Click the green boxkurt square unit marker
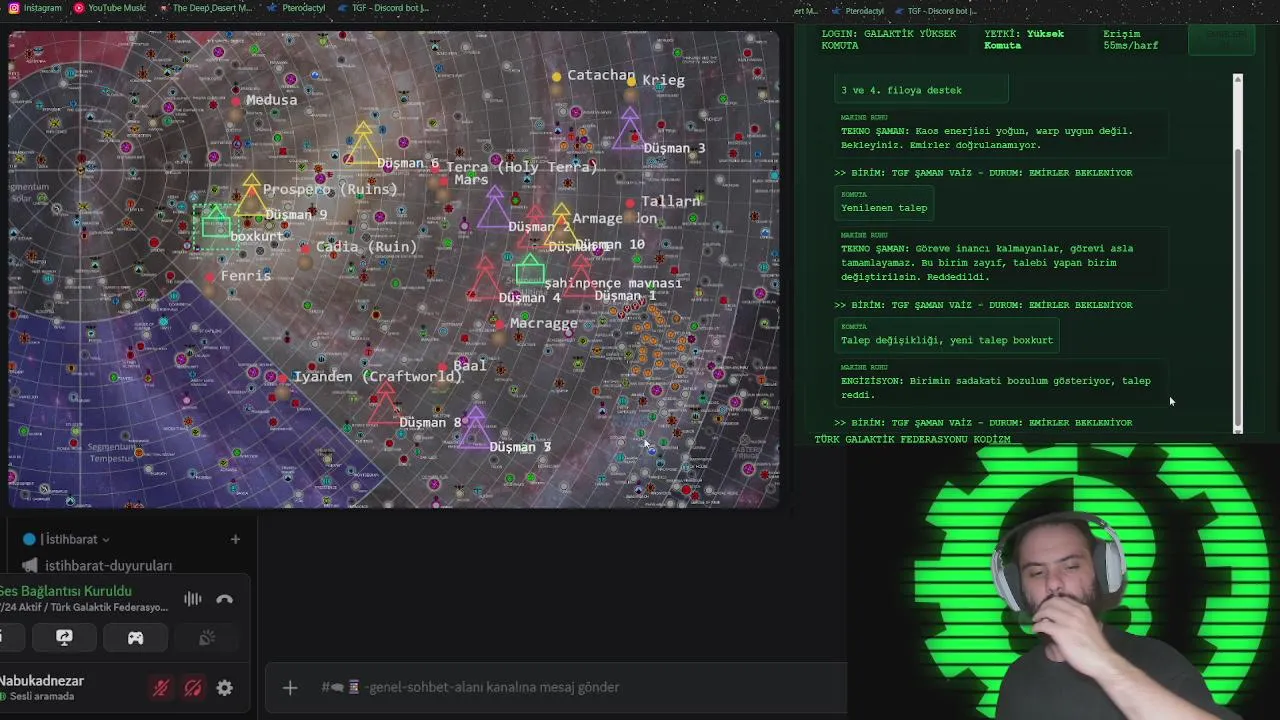The image size is (1280, 720). click(x=216, y=224)
